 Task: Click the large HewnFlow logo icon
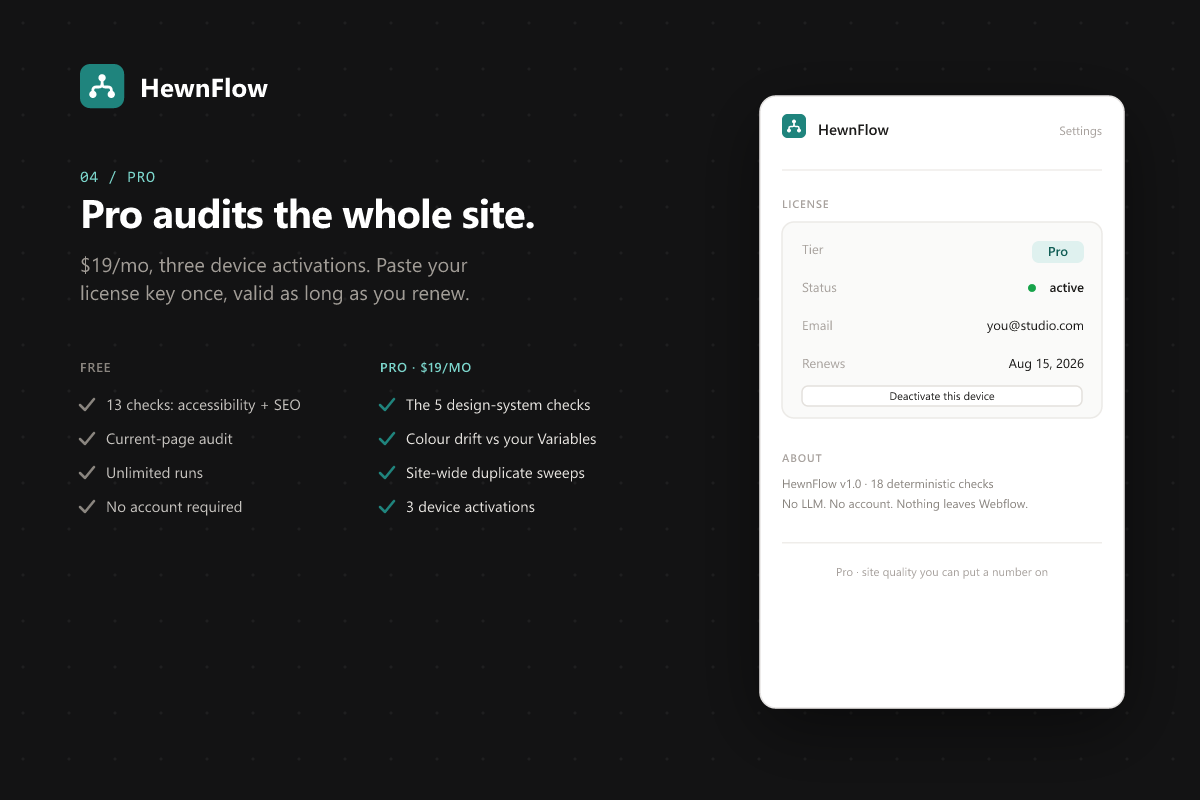tap(102, 86)
